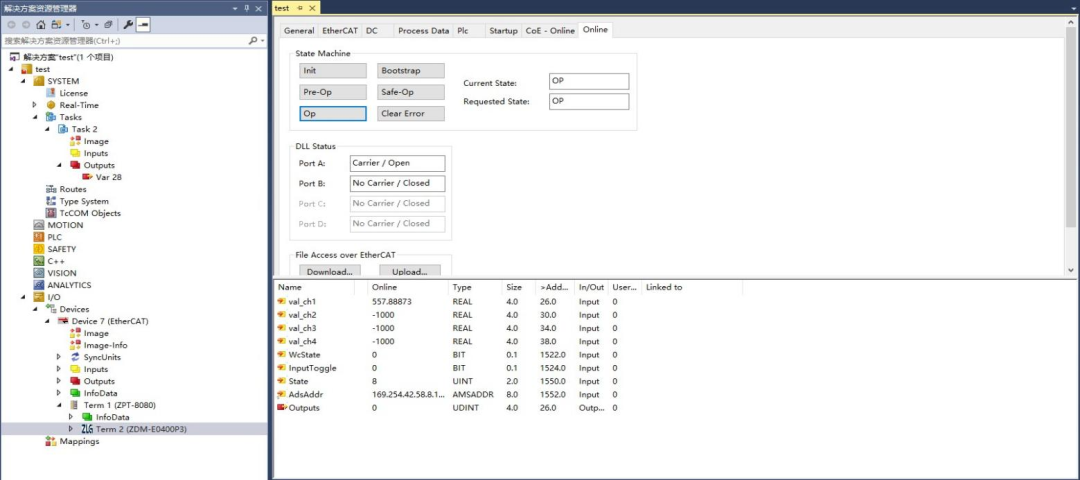Click the Solution Explorer search input field

tap(124, 41)
